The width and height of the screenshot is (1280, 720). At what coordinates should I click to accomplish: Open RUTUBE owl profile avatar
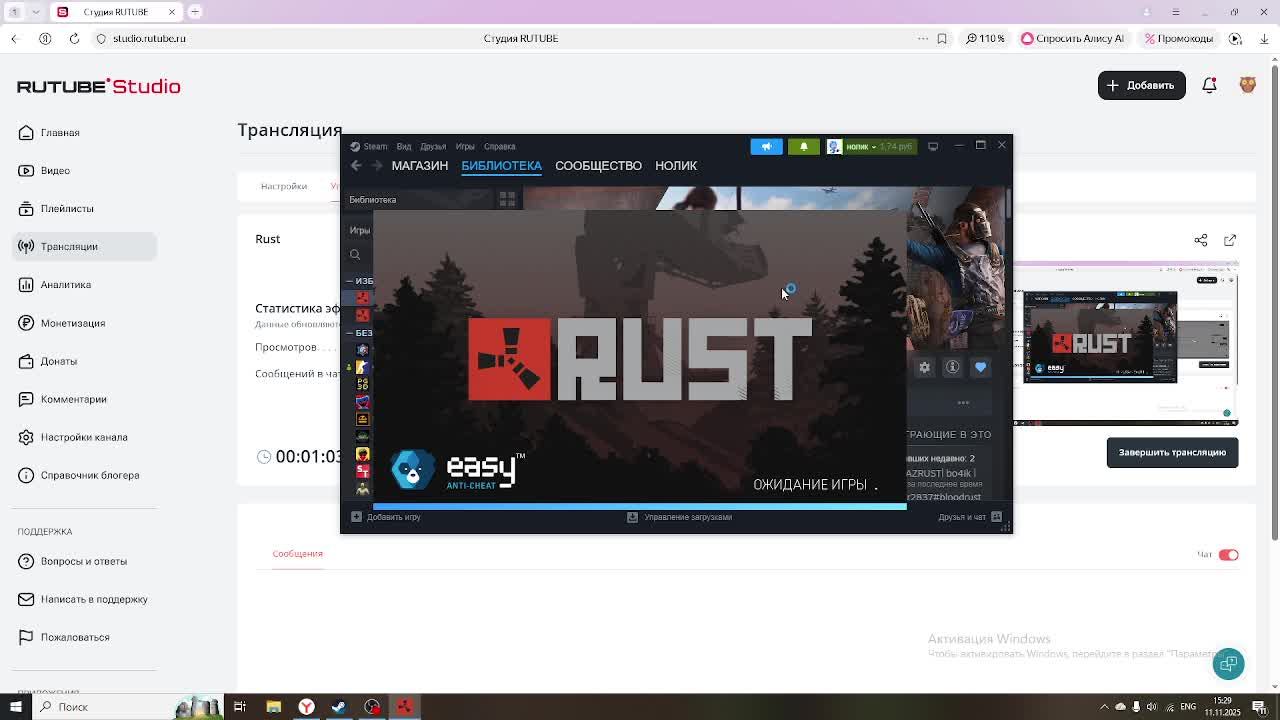[1247, 85]
